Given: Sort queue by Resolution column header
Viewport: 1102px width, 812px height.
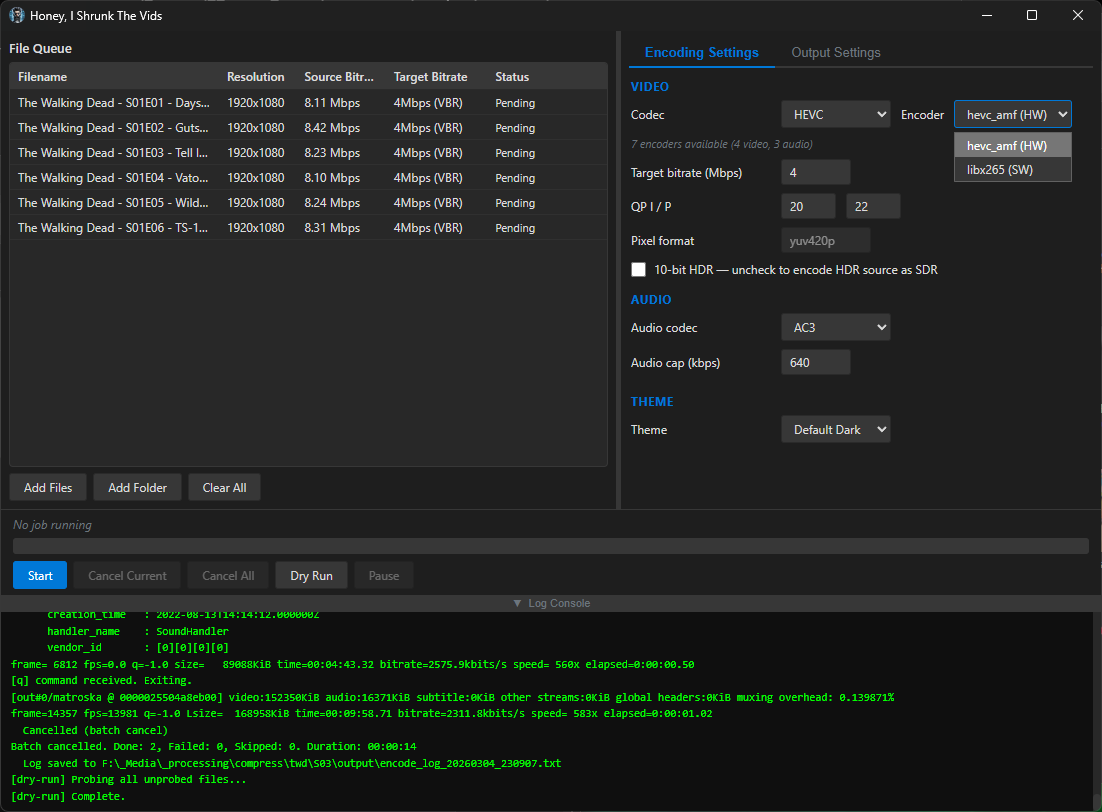Looking at the screenshot, I should click(255, 77).
